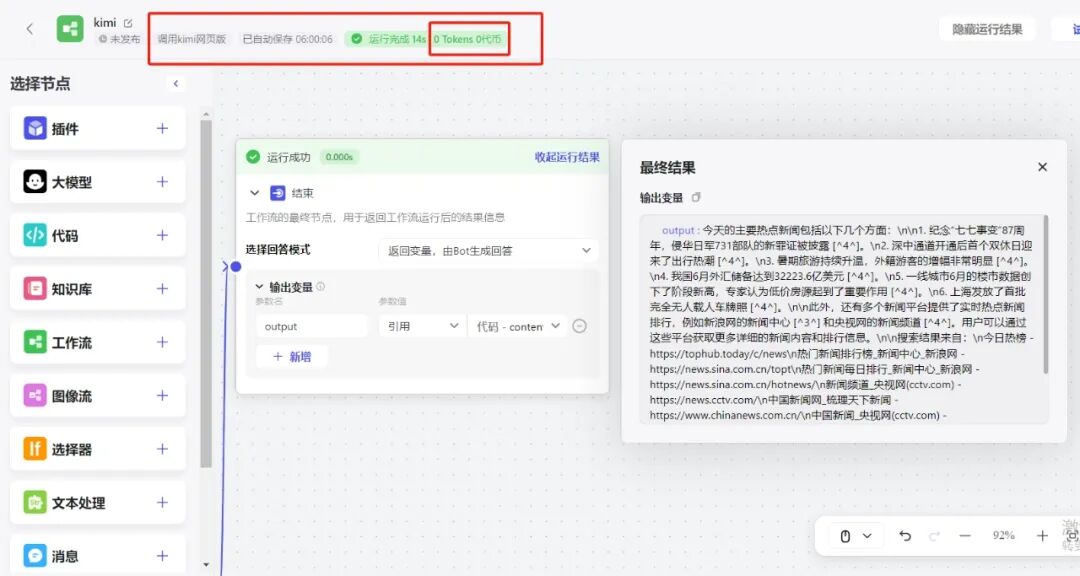Viewport: 1080px width, 576px height.
Task: Add a 代码 node with plus
Action: (162, 235)
